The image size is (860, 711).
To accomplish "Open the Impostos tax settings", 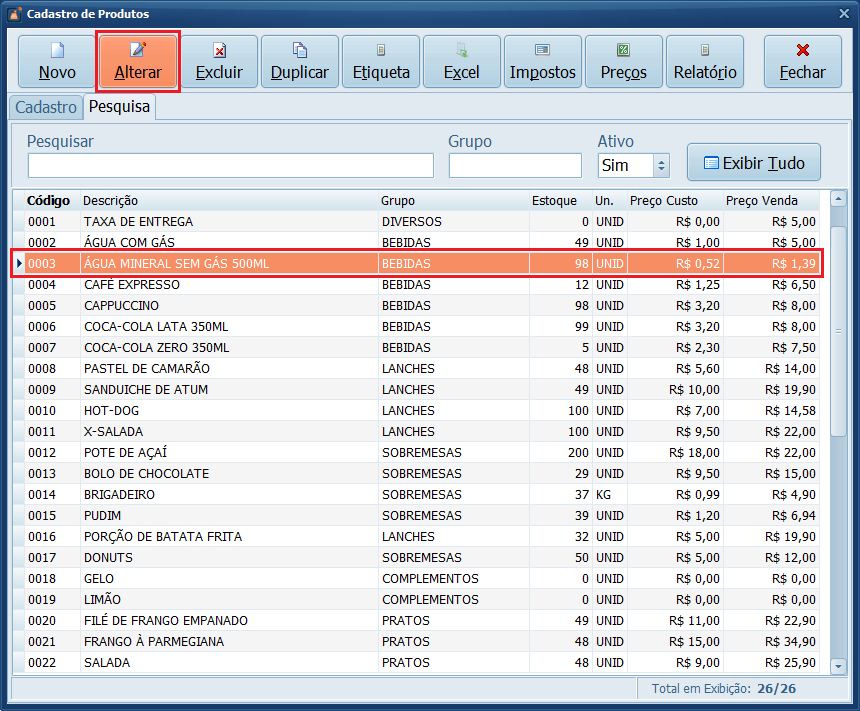I will coord(543,62).
